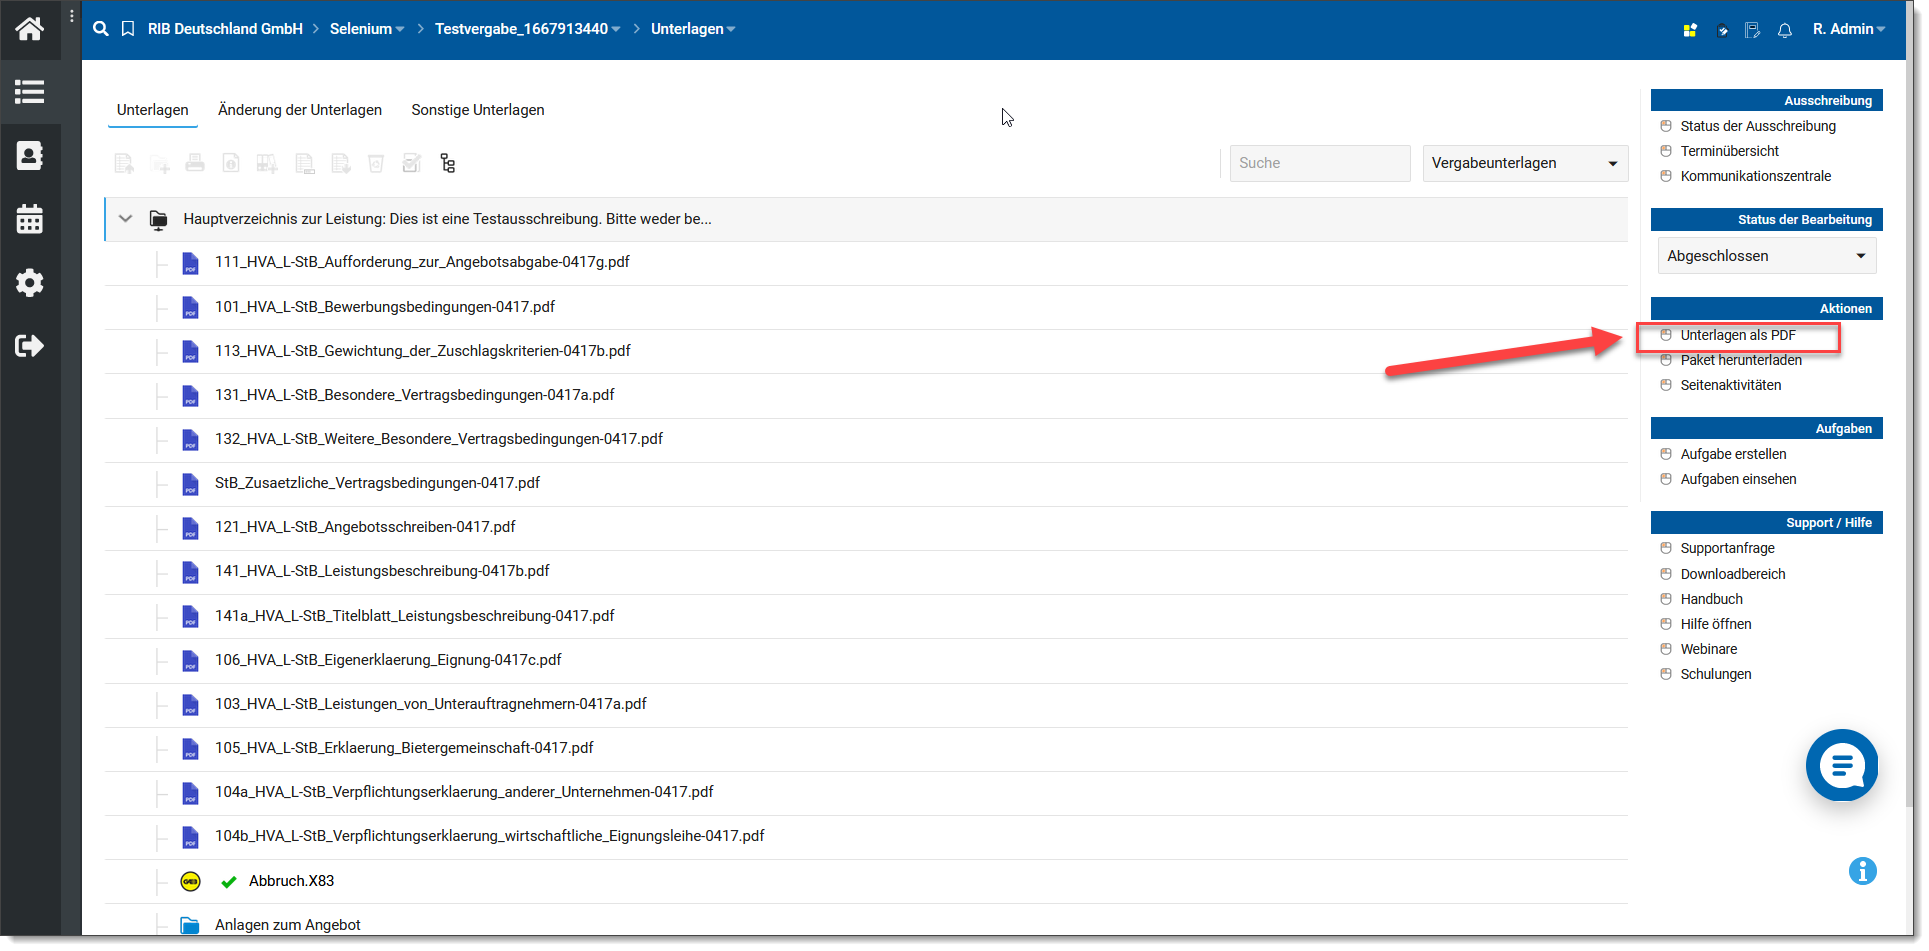Viewport: 1929px width, 951px height.
Task: Open the settings gear in sidebar
Action: point(30,283)
